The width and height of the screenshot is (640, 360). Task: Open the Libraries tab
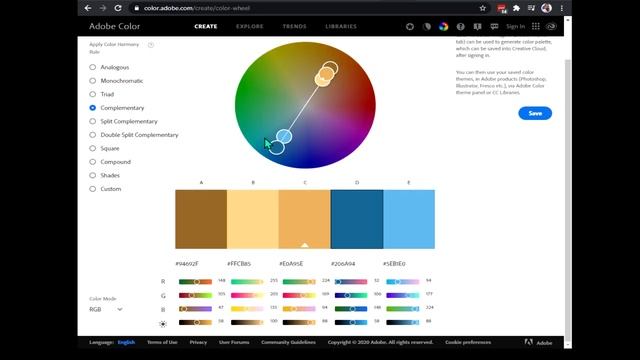tap(341, 27)
